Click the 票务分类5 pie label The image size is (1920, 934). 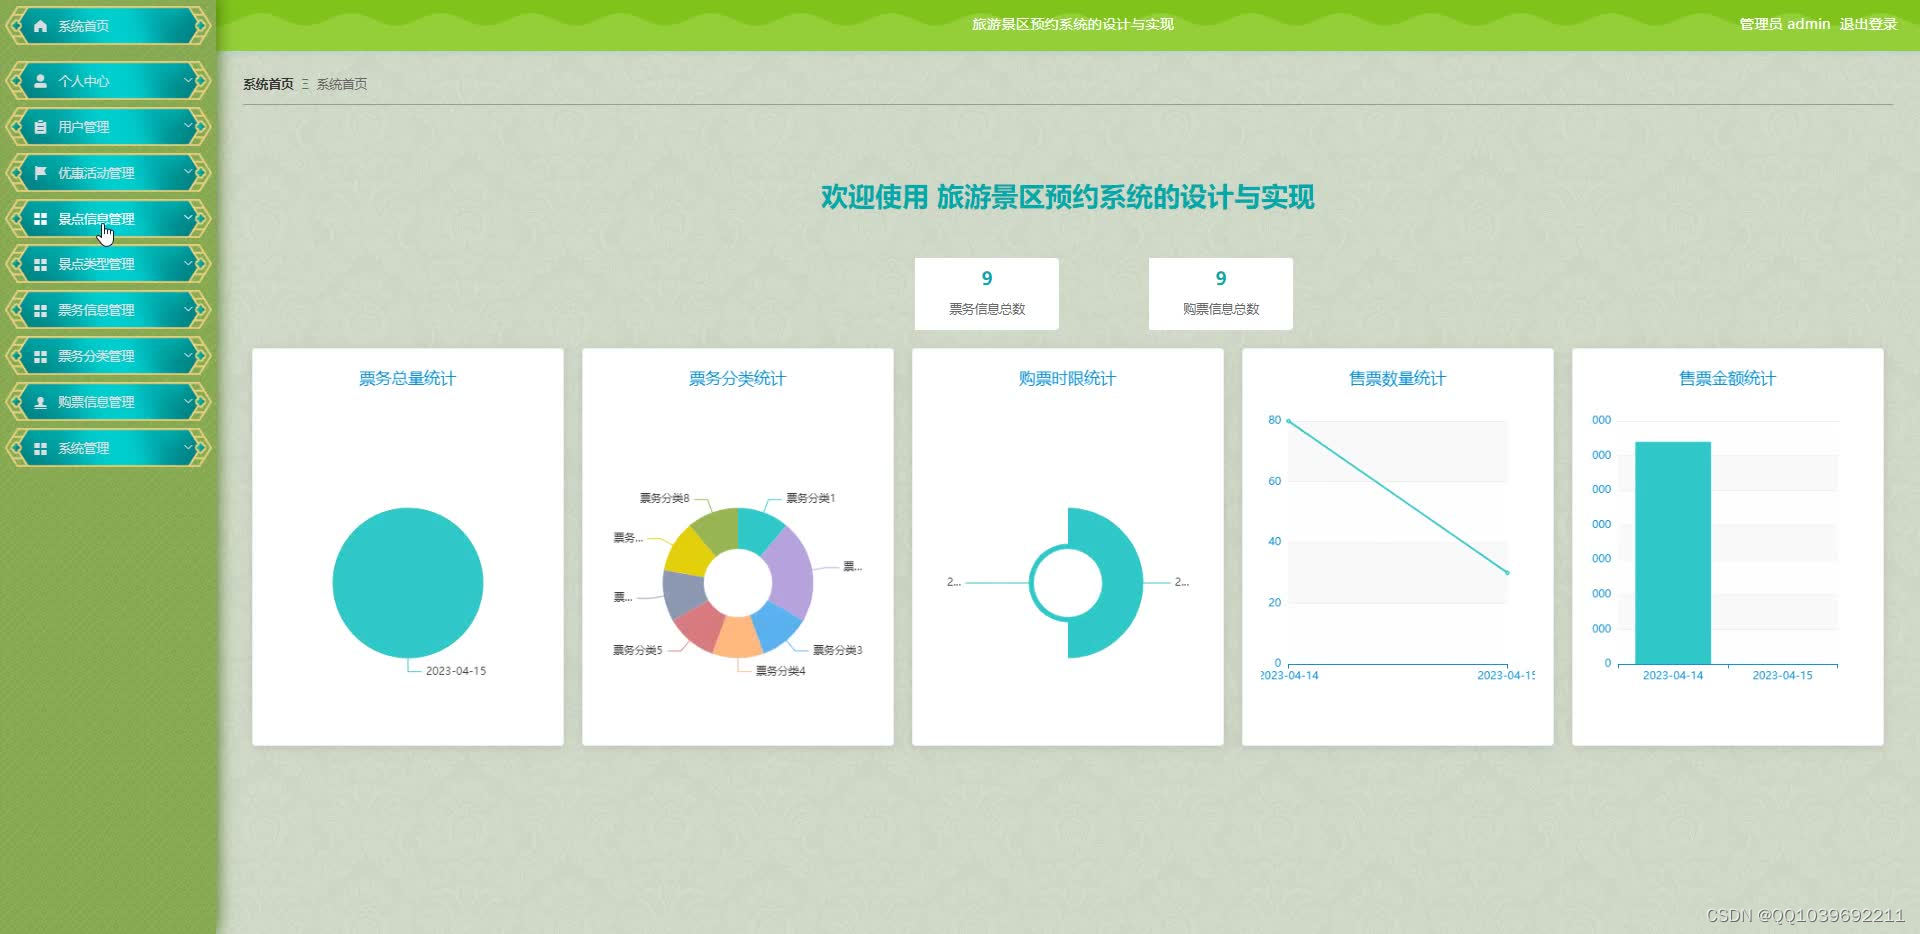(637, 650)
